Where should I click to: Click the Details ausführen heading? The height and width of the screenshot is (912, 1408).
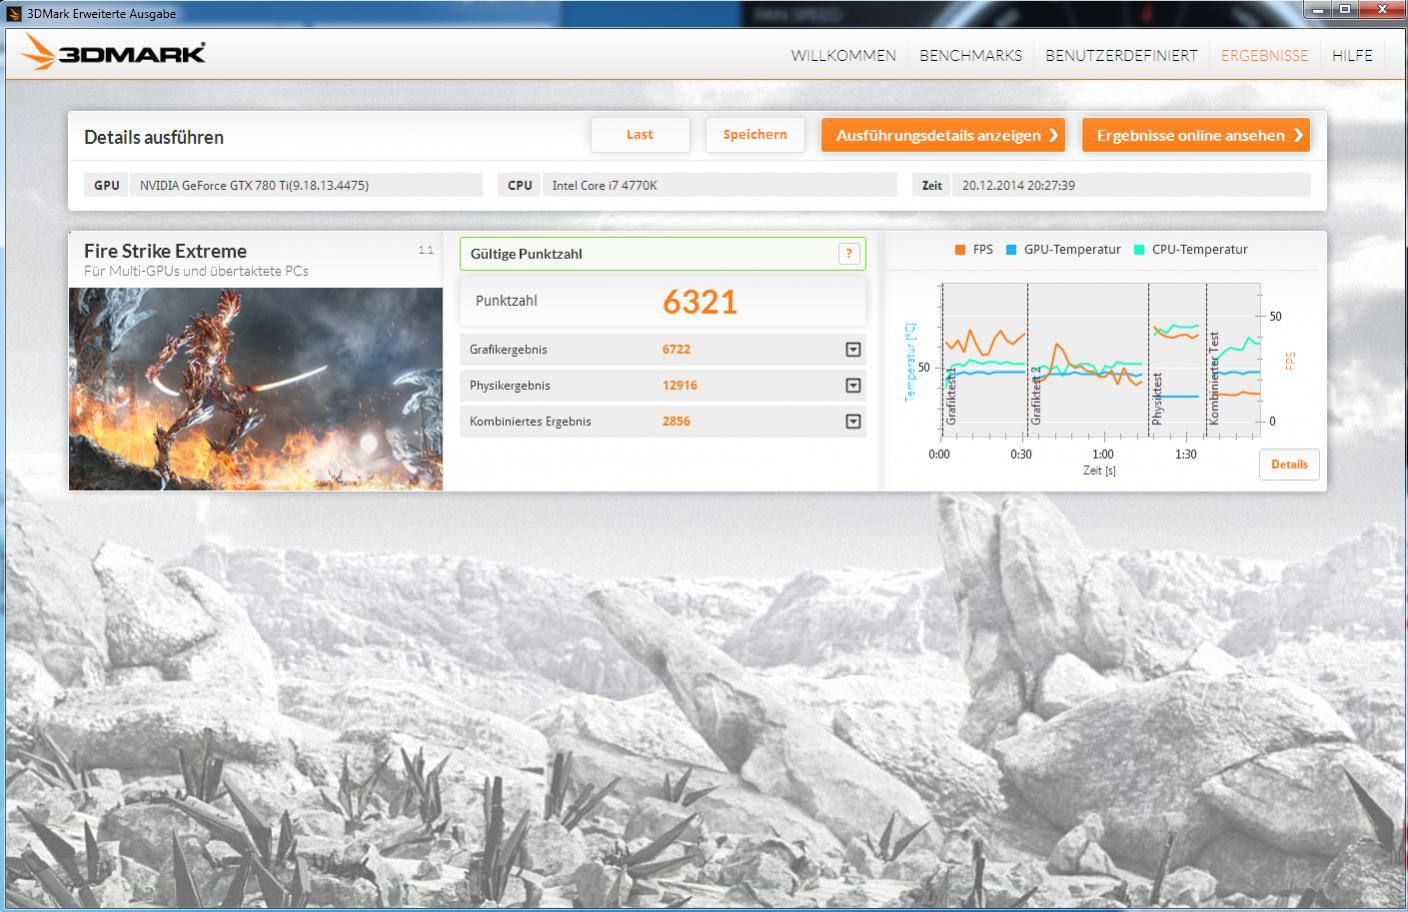click(x=154, y=137)
